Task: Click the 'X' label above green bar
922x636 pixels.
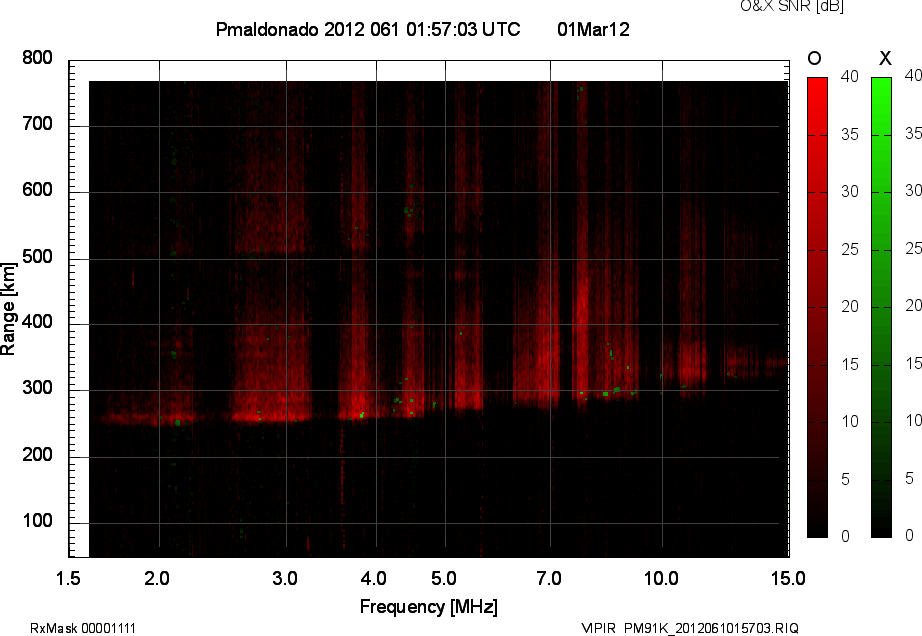Action: coord(885,58)
